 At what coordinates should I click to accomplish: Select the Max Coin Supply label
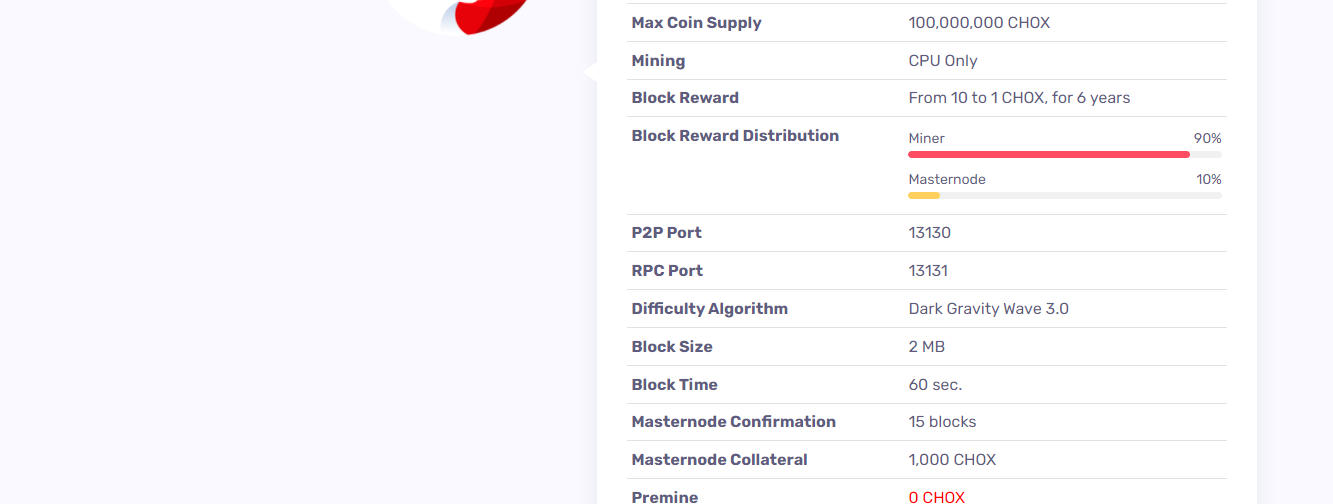(x=696, y=23)
